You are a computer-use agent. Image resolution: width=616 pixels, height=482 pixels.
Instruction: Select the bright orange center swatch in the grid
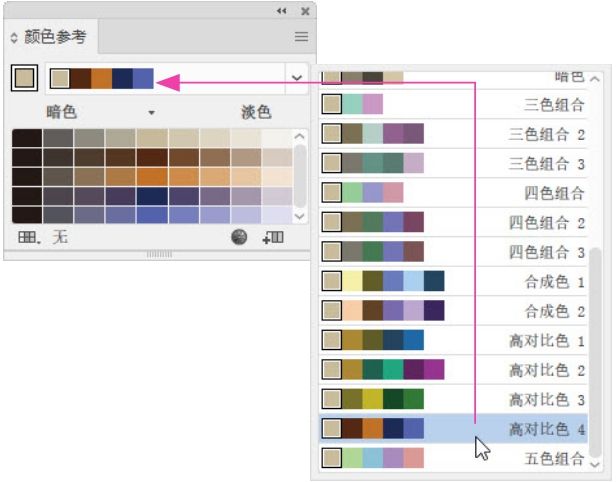(x=152, y=177)
